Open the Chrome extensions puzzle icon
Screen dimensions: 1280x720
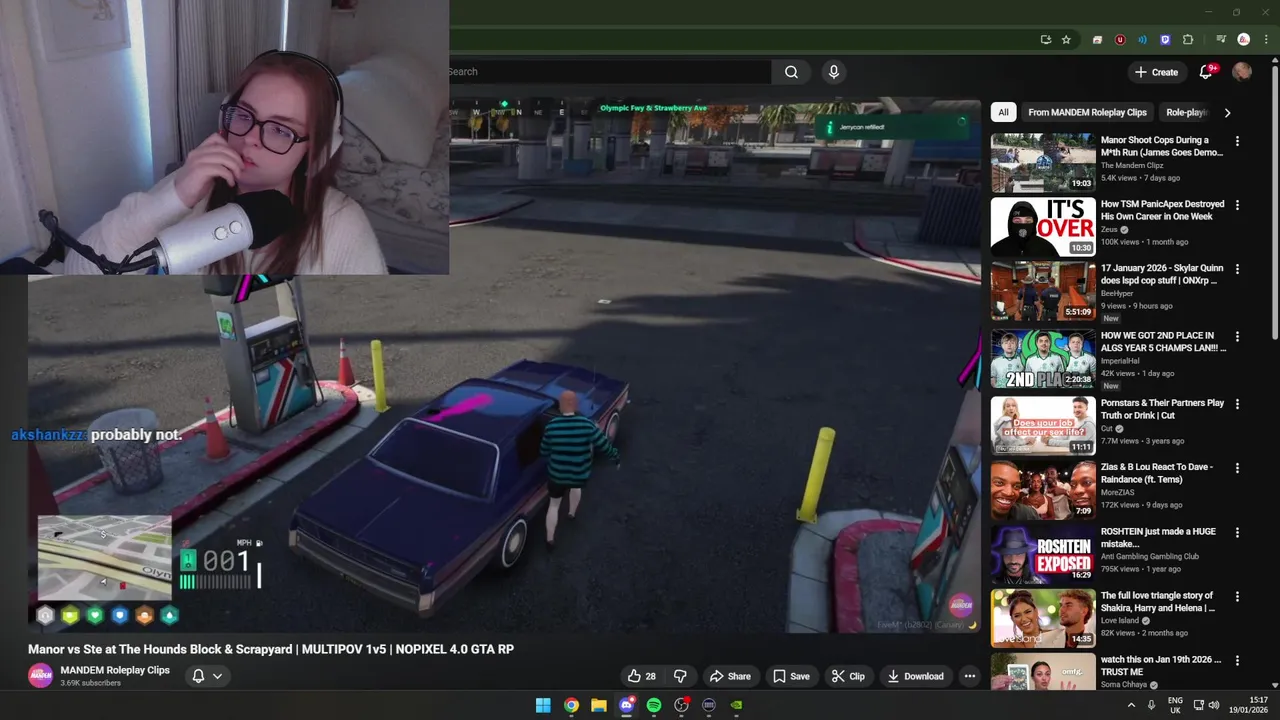tap(1188, 40)
